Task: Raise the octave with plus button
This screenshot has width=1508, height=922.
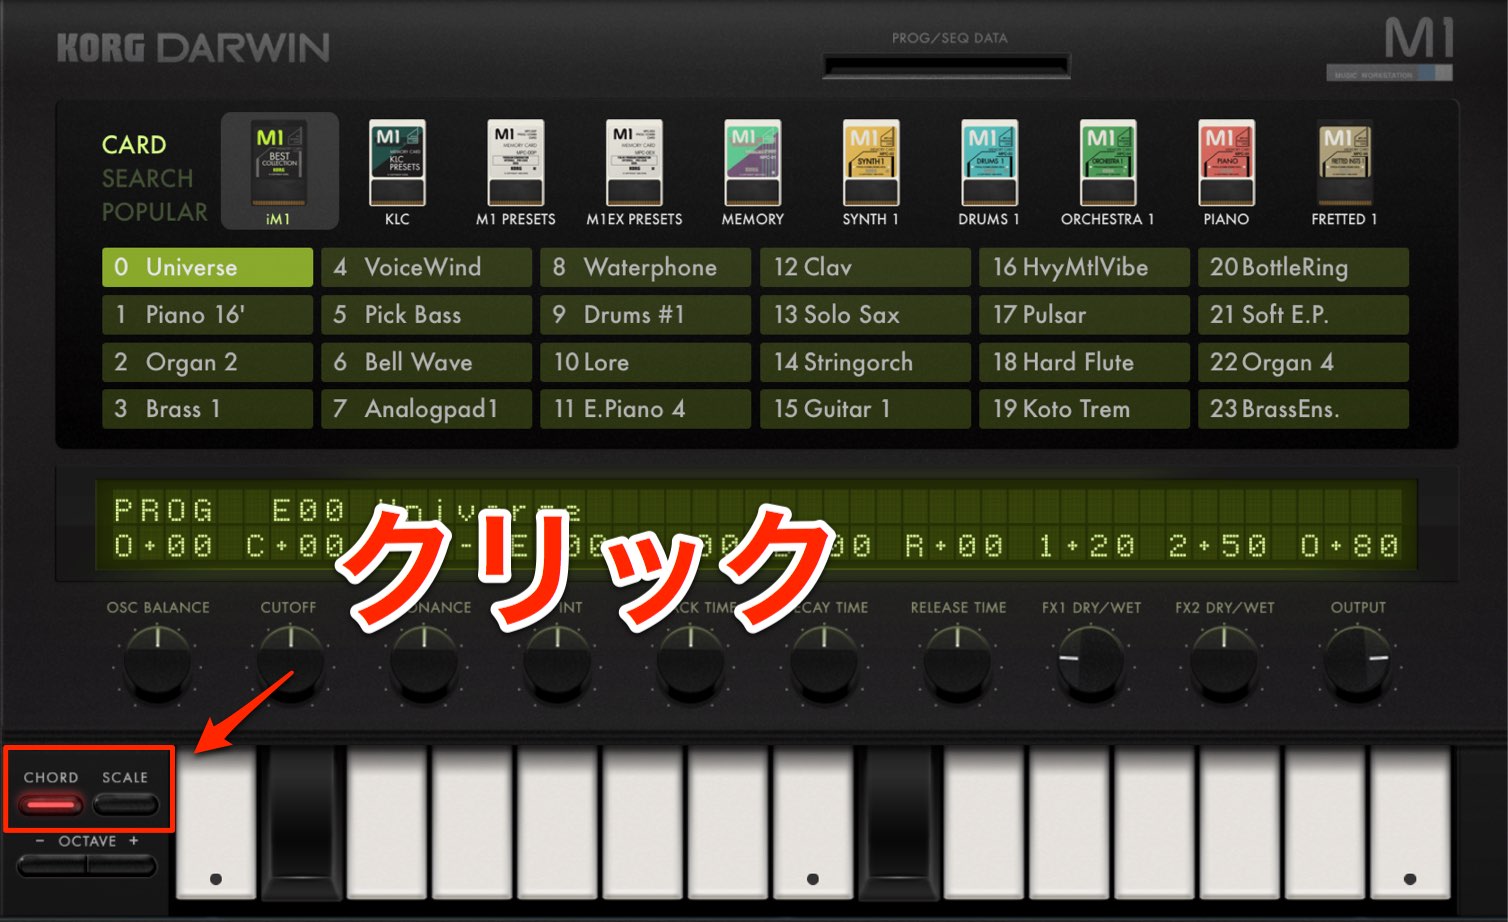Action: point(122,866)
